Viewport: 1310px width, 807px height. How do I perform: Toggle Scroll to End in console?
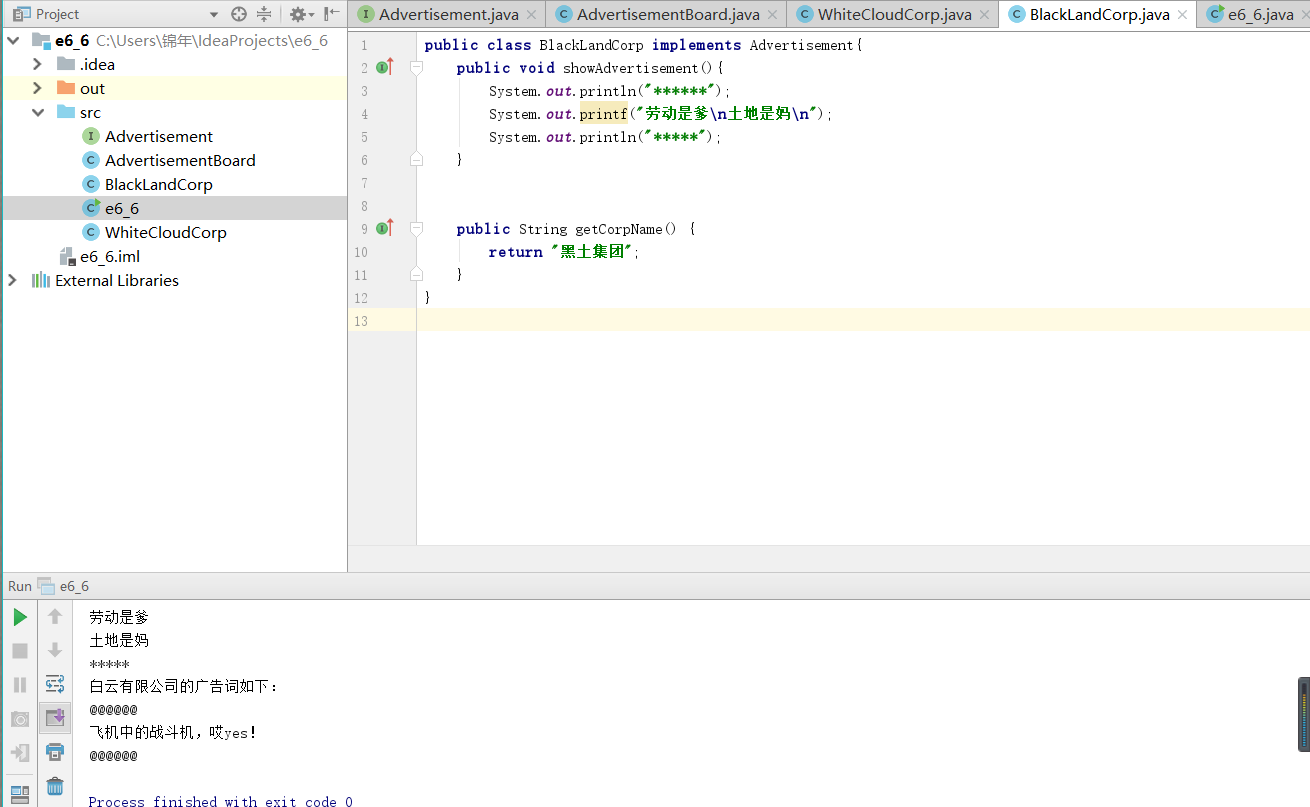[55, 718]
